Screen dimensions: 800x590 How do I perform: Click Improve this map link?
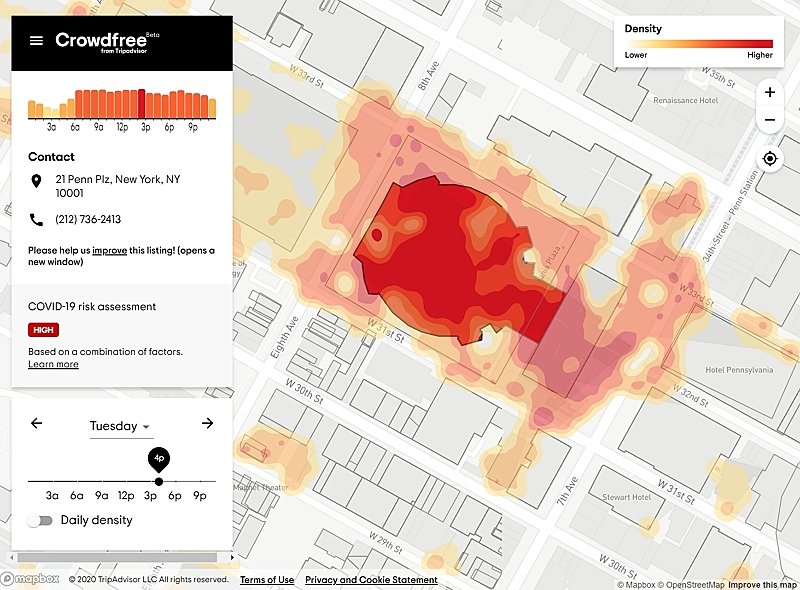[762, 585]
